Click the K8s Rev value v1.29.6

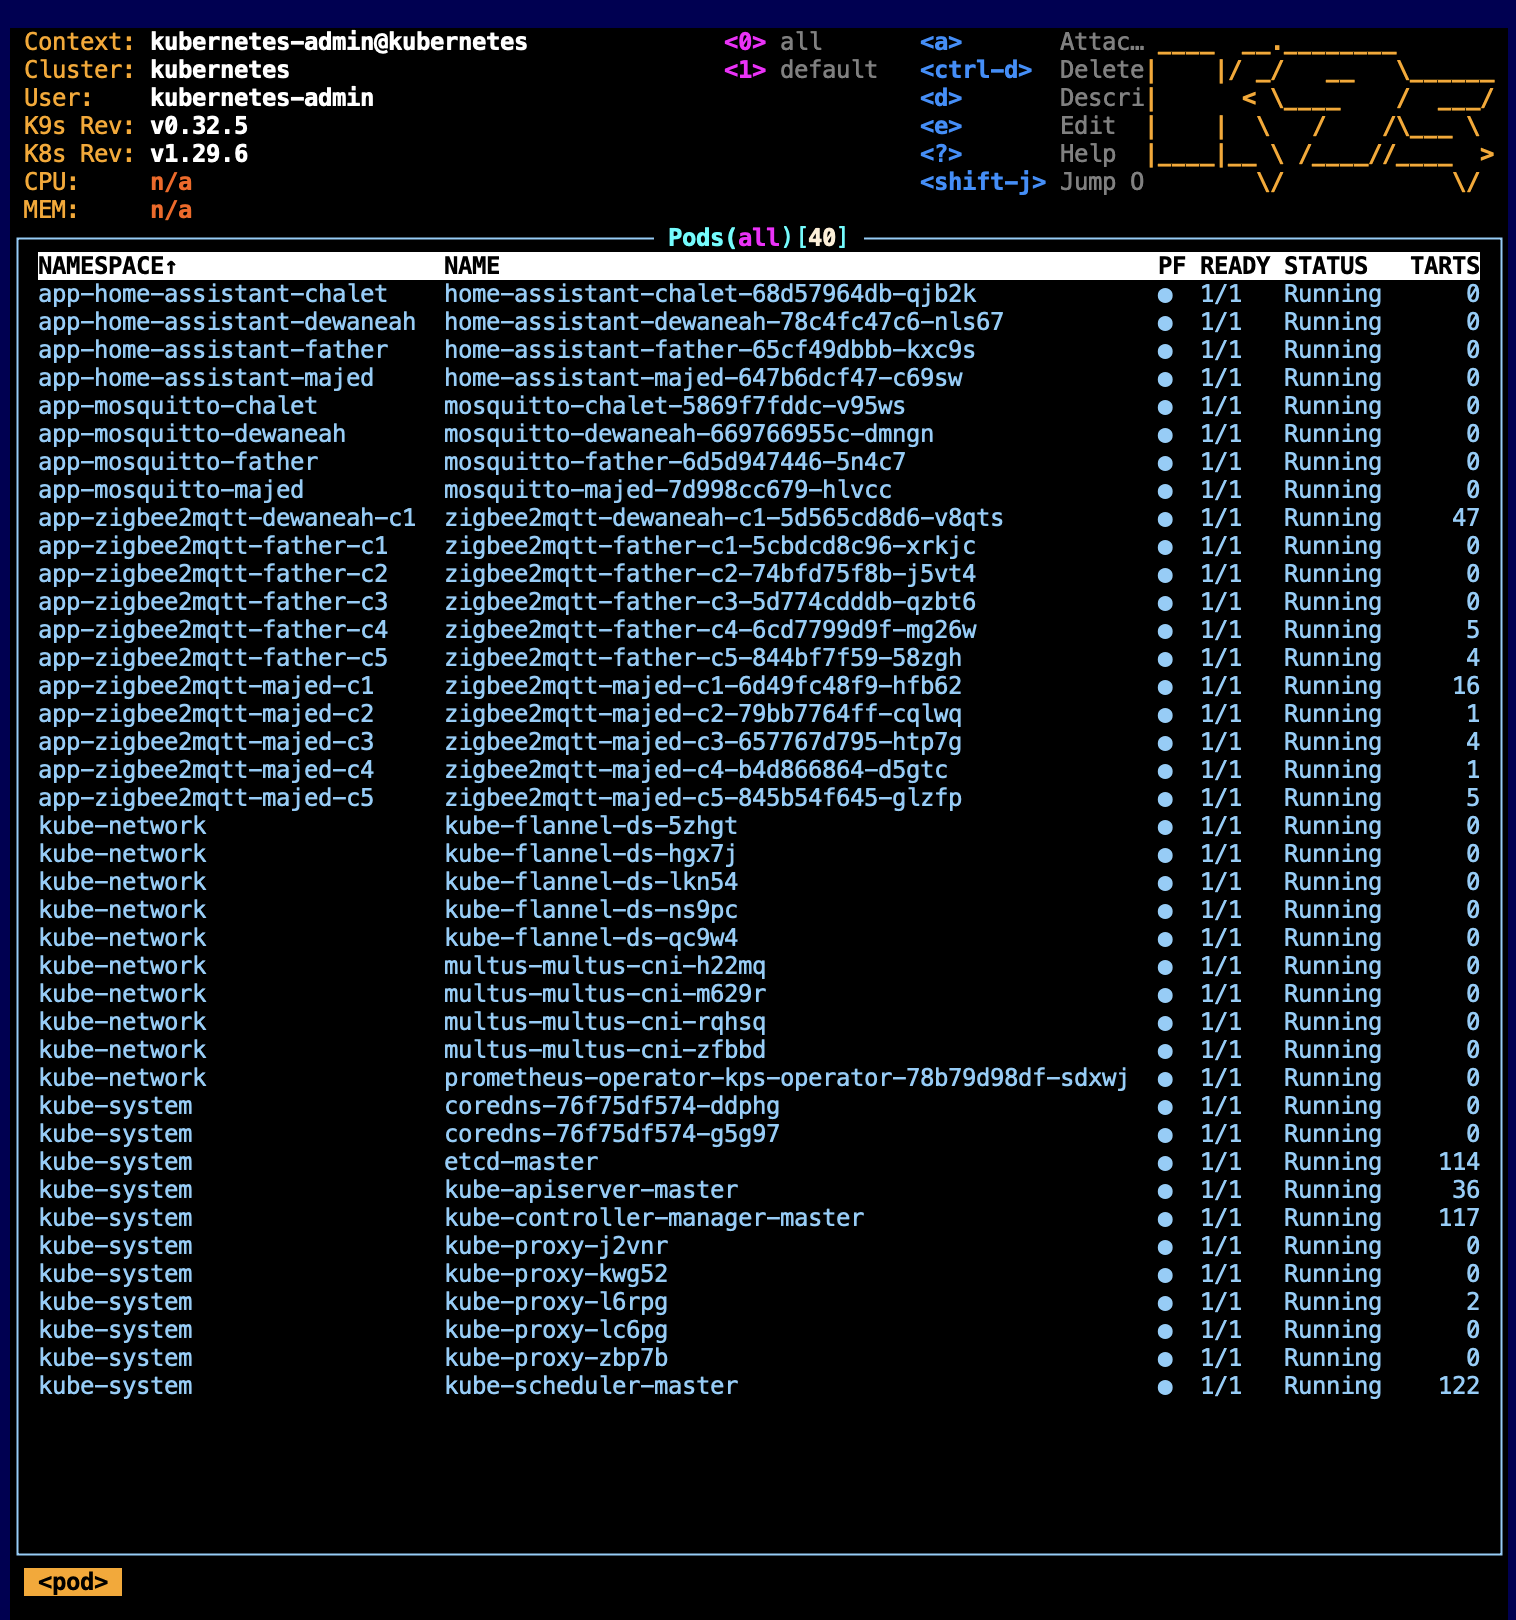[199, 154]
